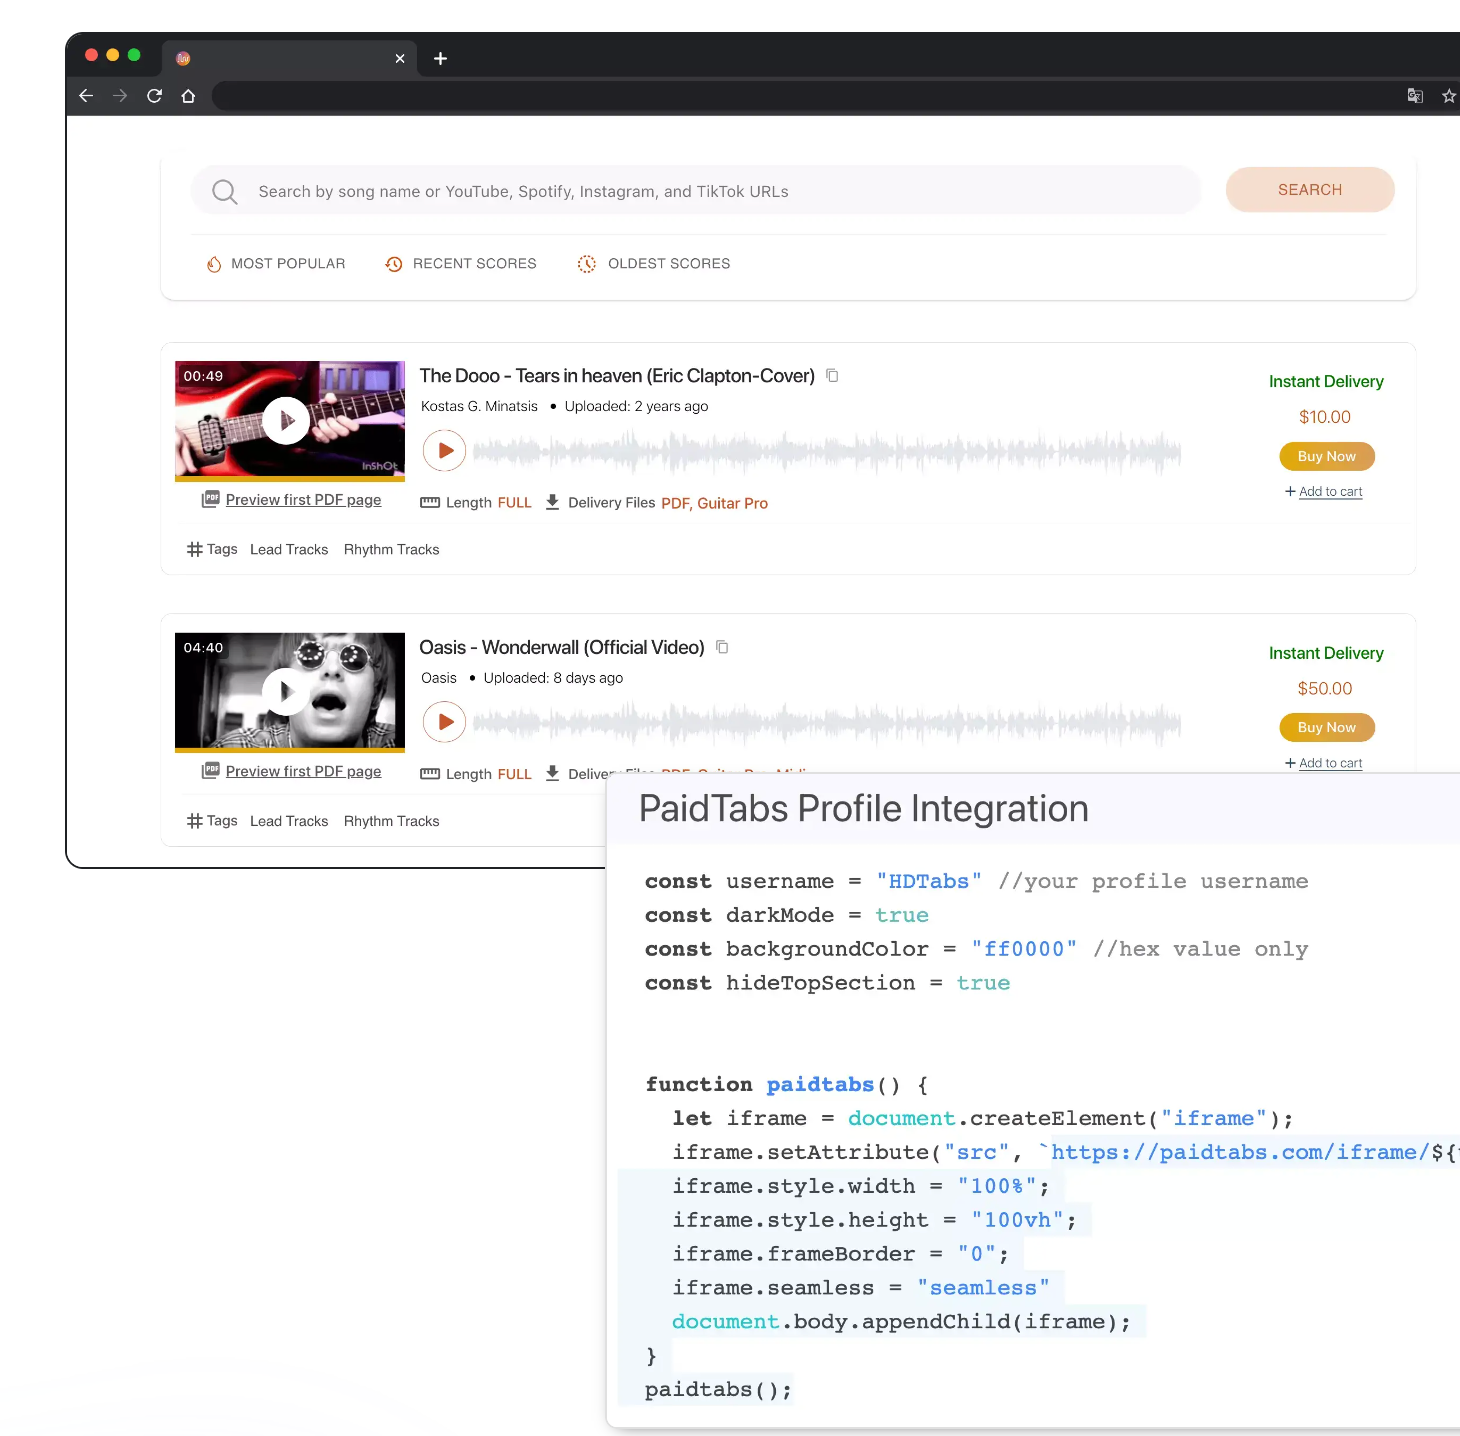Play the Tears in heaven video thumbnail
The height and width of the screenshot is (1436, 1460).
286,421
